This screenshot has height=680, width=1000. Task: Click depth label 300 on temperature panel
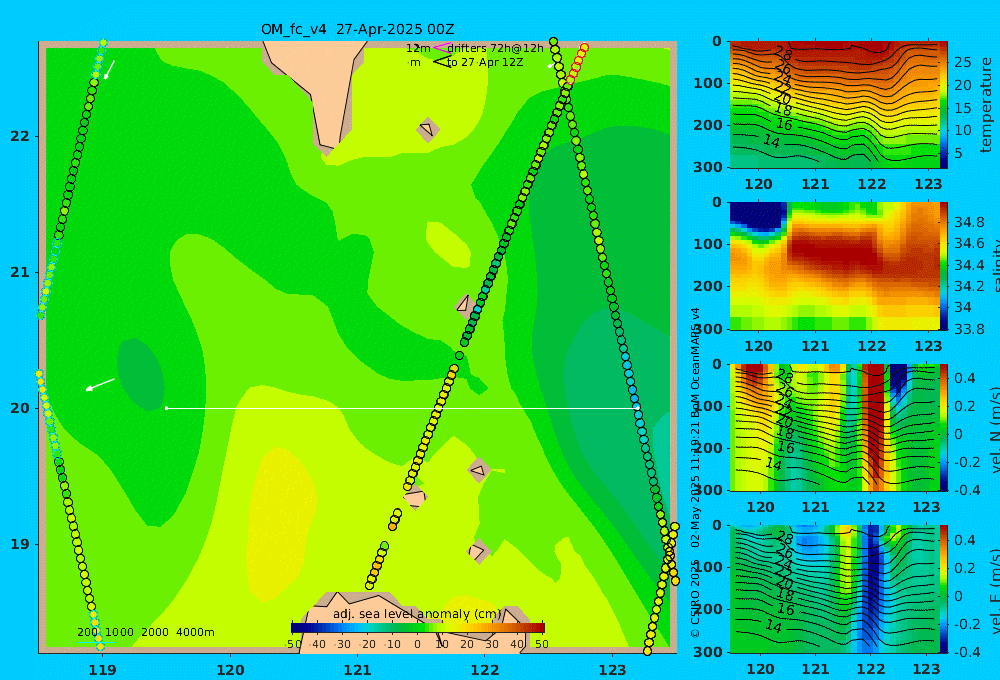point(708,167)
